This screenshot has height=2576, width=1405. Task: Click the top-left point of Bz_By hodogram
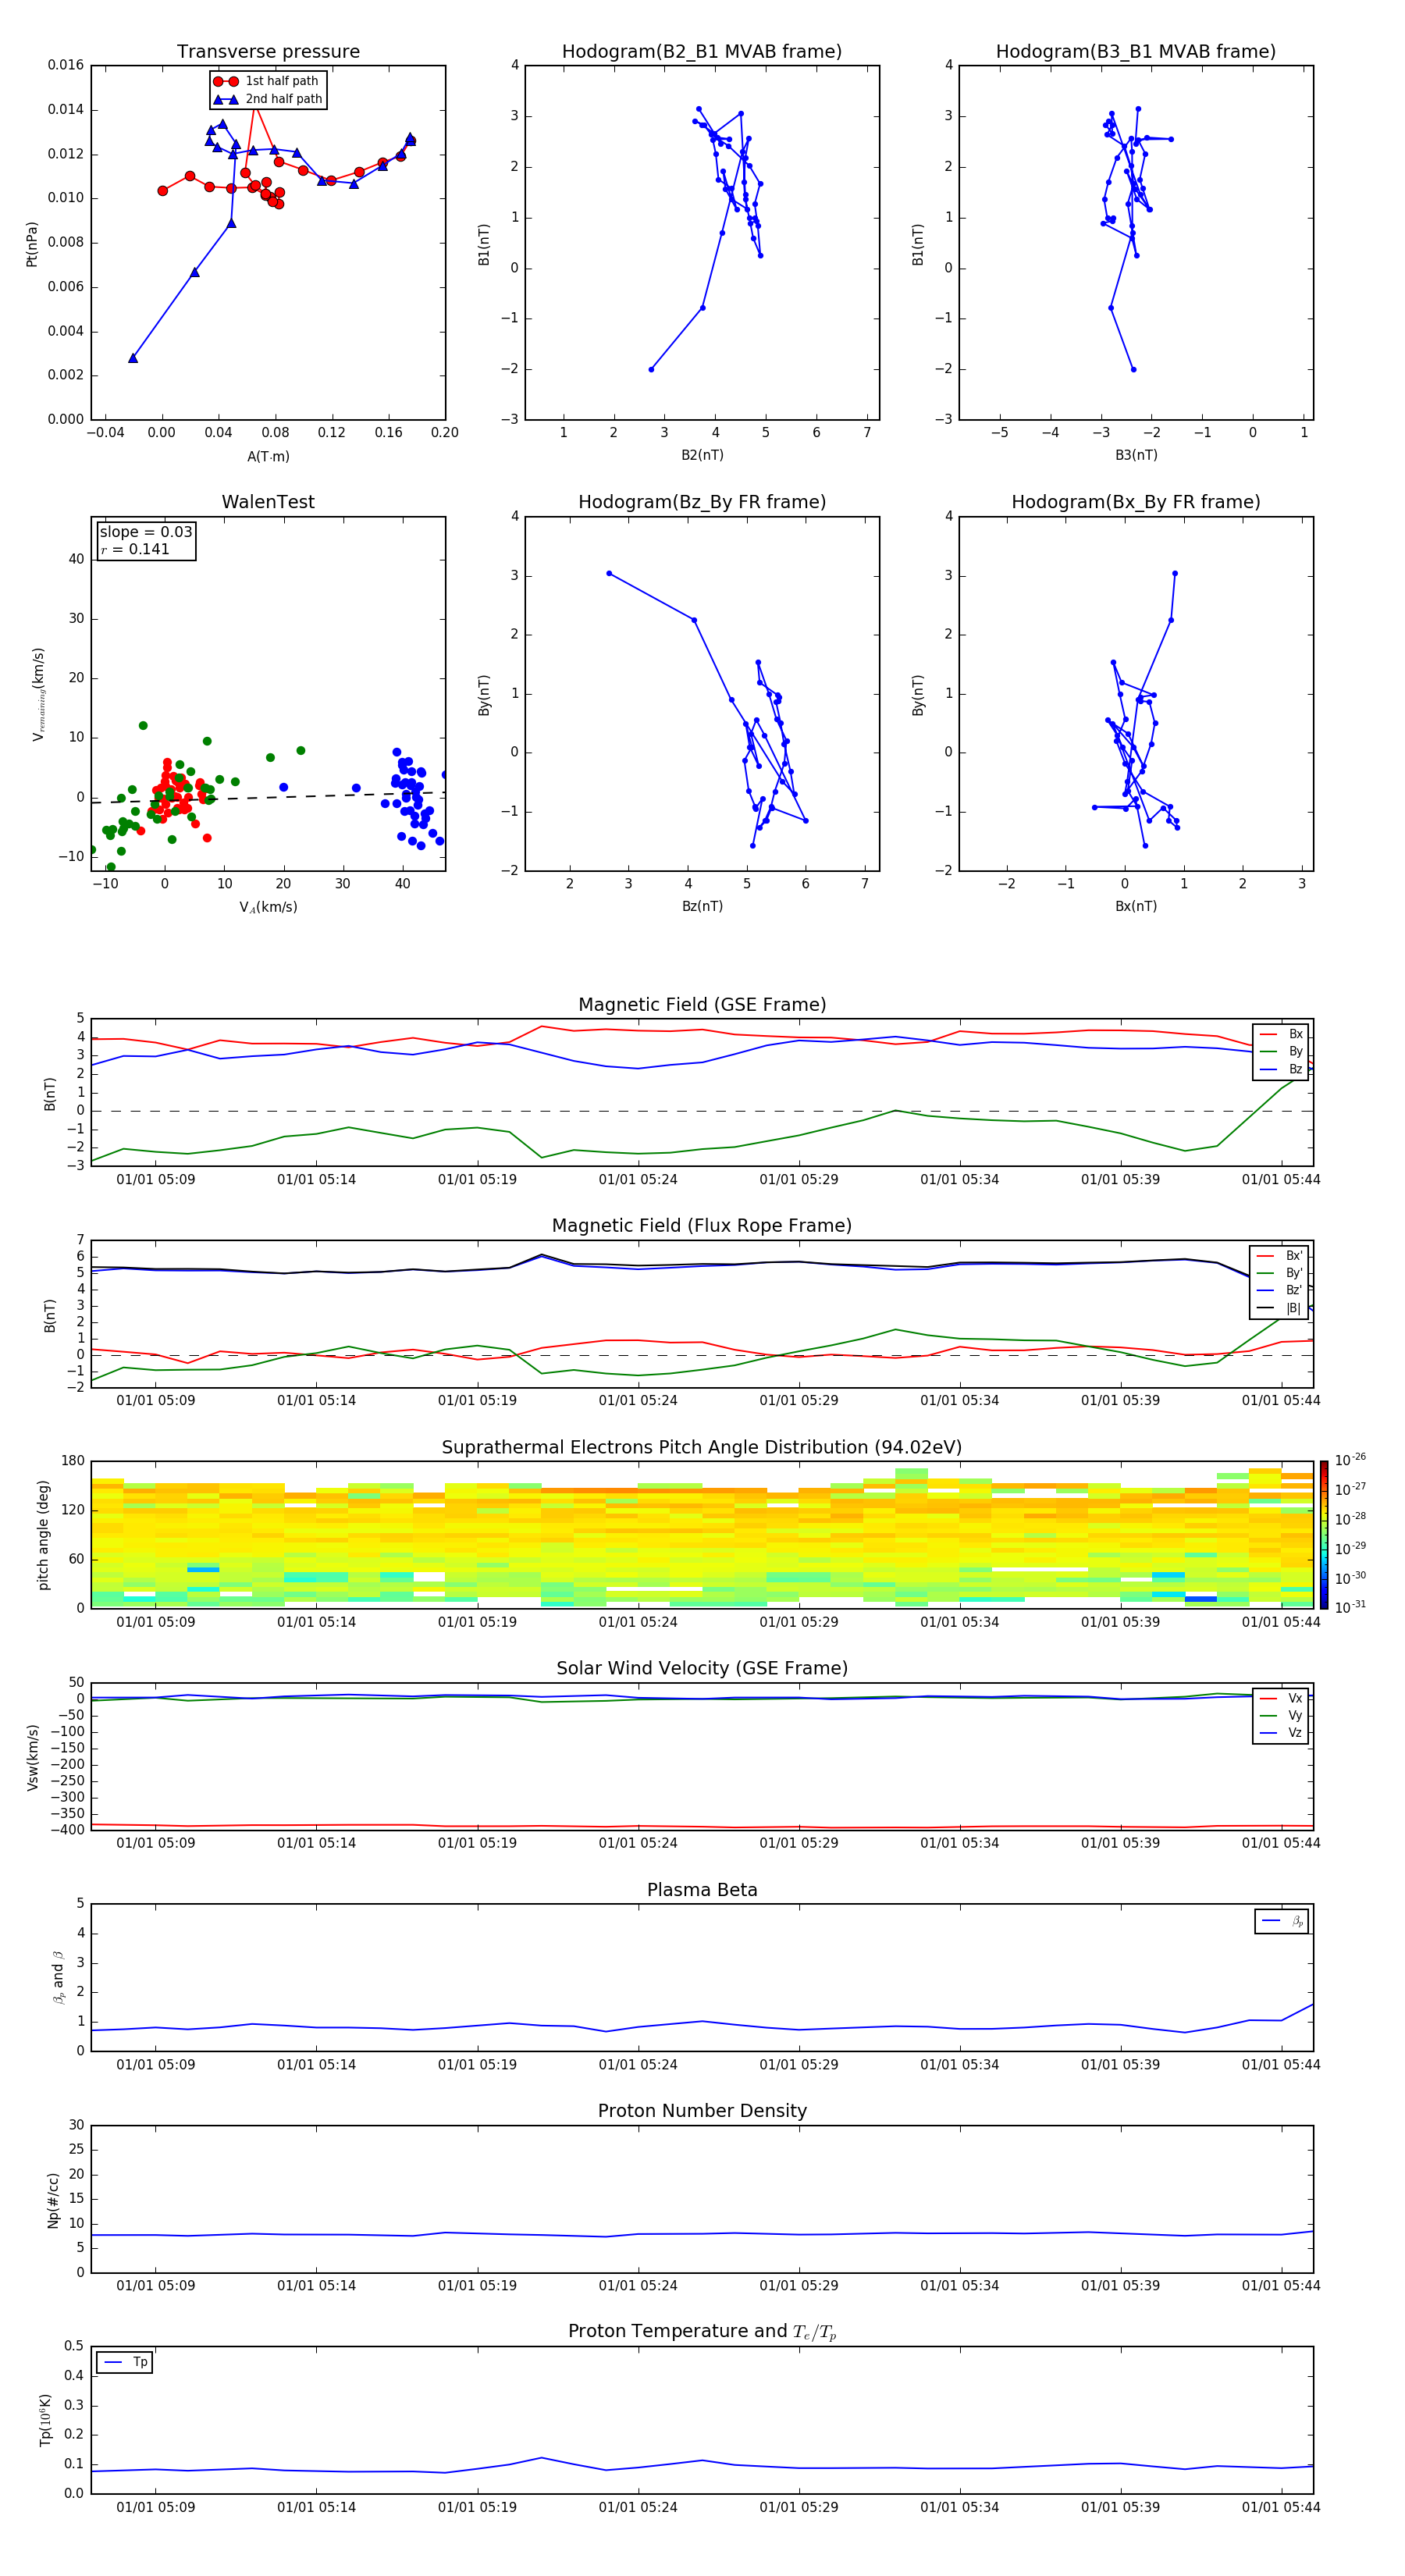point(609,573)
